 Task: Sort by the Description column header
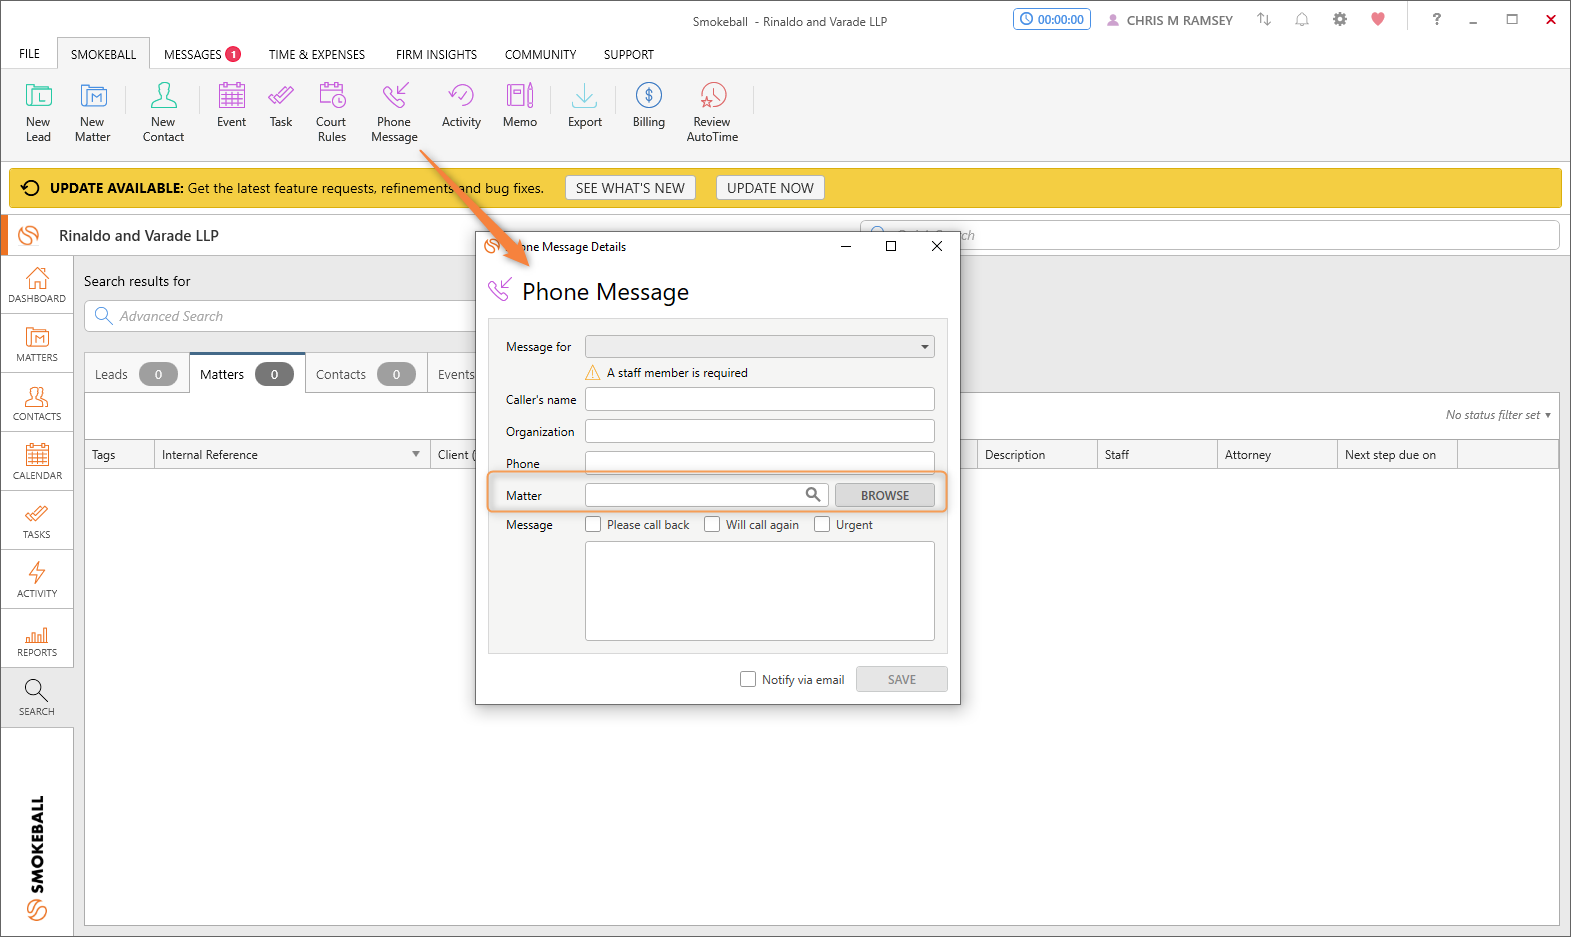1037,454
